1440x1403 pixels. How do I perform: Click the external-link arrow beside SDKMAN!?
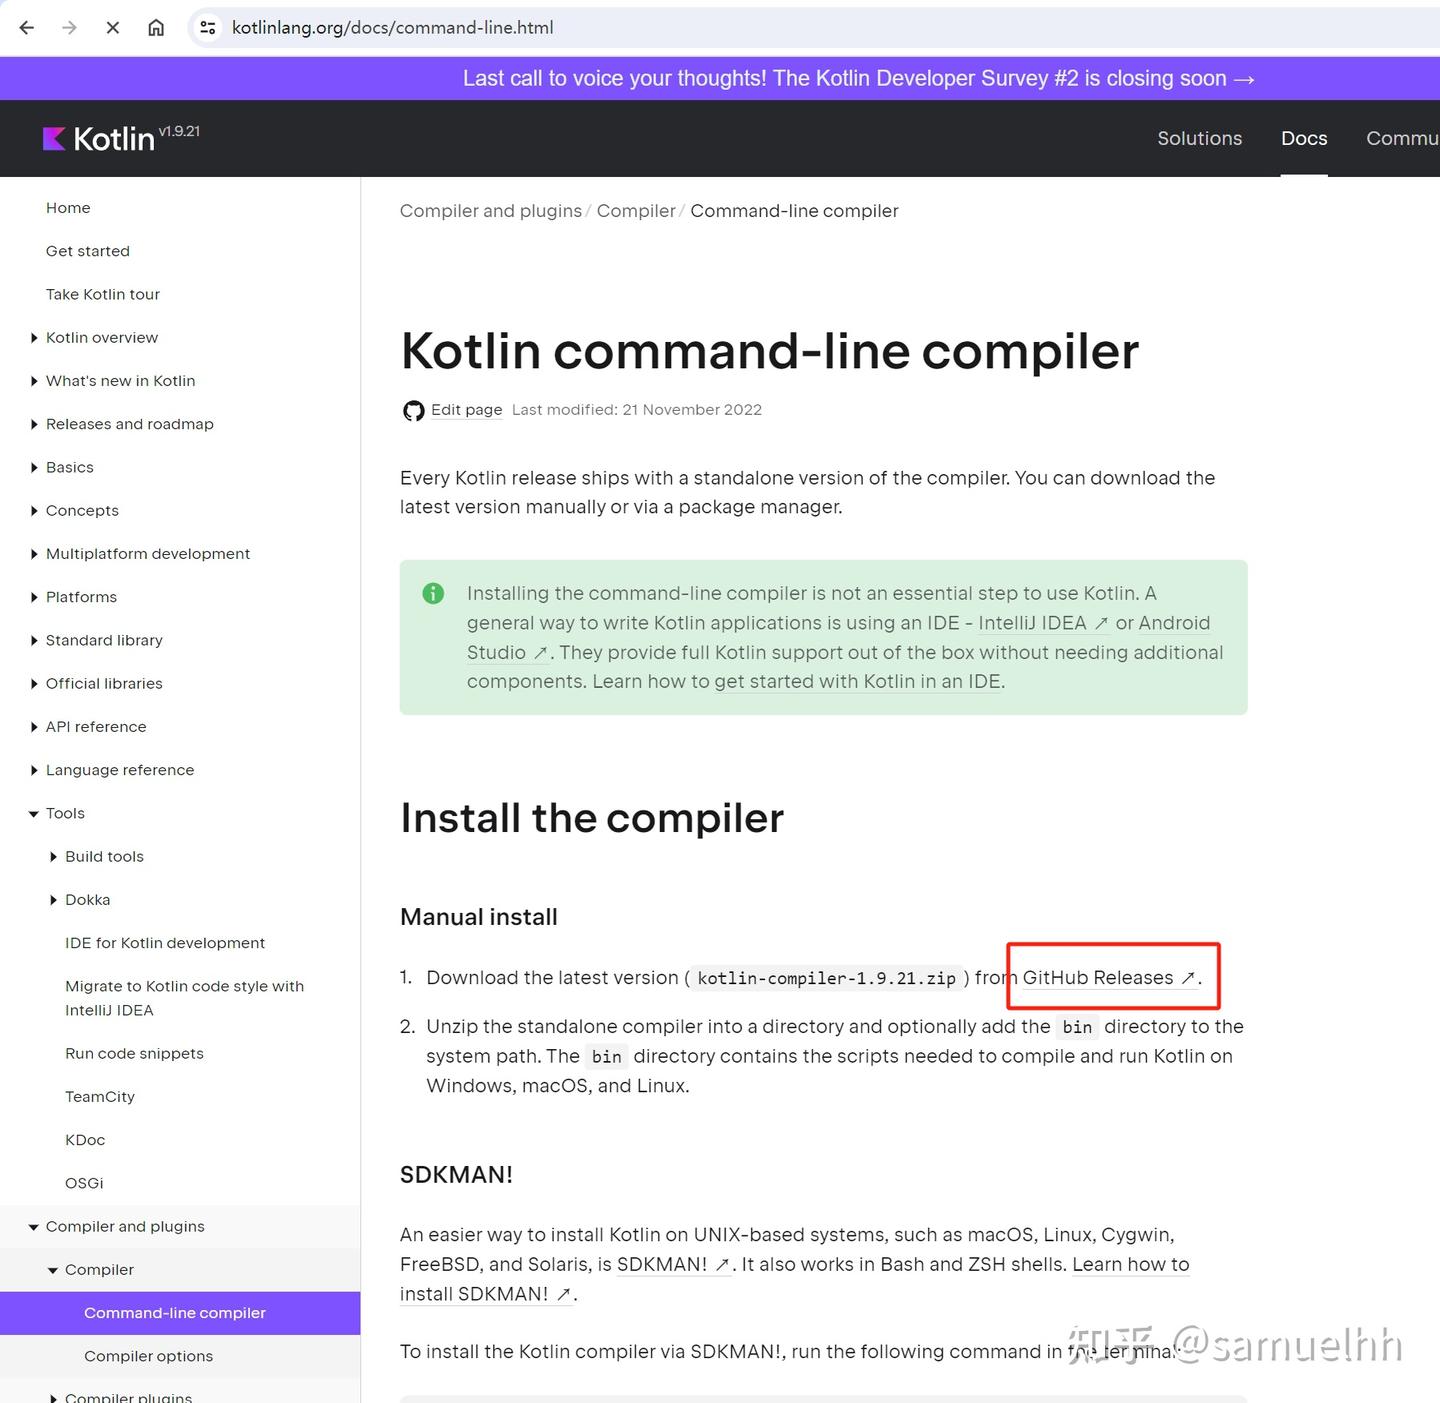click(722, 1265)
